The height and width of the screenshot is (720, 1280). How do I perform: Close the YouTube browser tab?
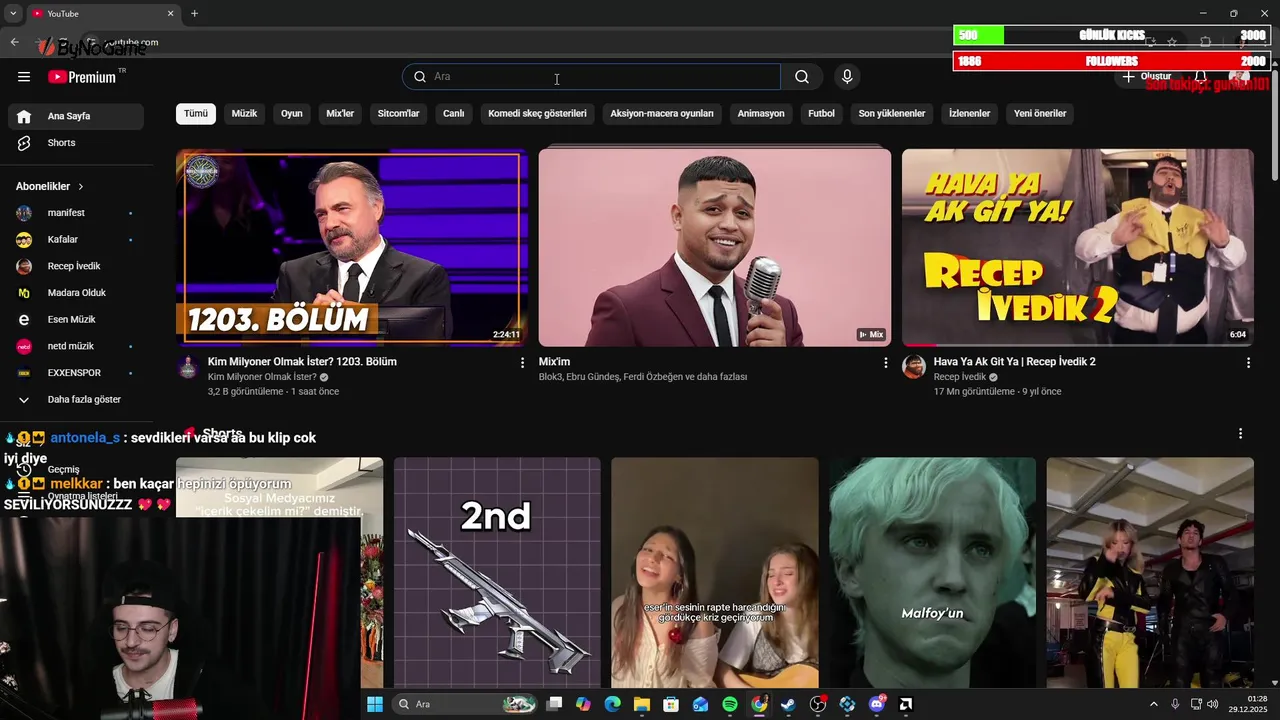[170, 14]
